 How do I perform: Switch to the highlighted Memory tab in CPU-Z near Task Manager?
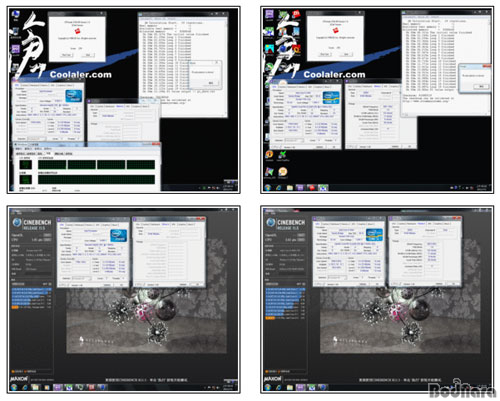coord(120,106)
